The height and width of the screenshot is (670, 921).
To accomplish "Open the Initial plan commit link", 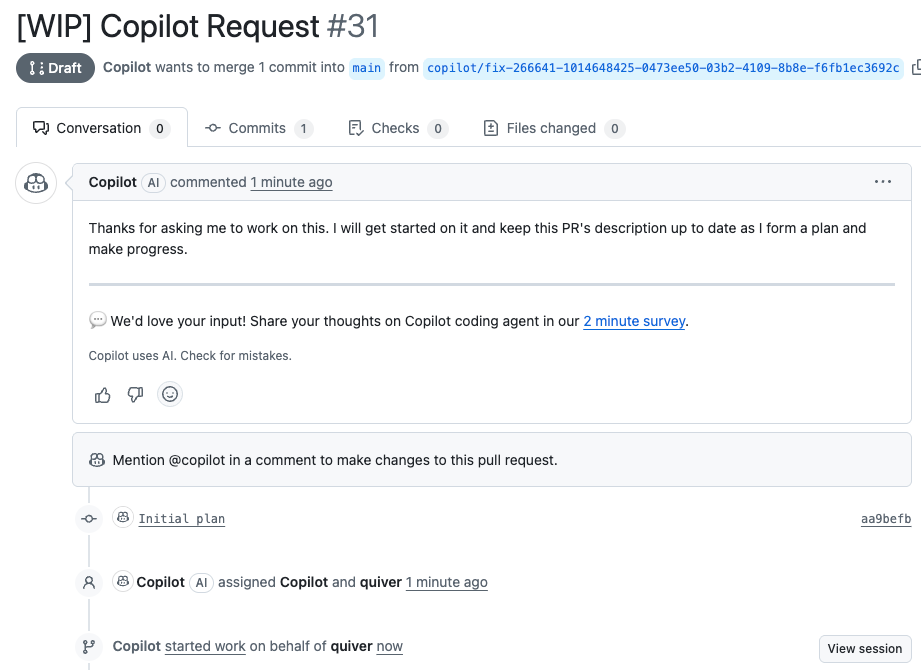I will [181, 519].
